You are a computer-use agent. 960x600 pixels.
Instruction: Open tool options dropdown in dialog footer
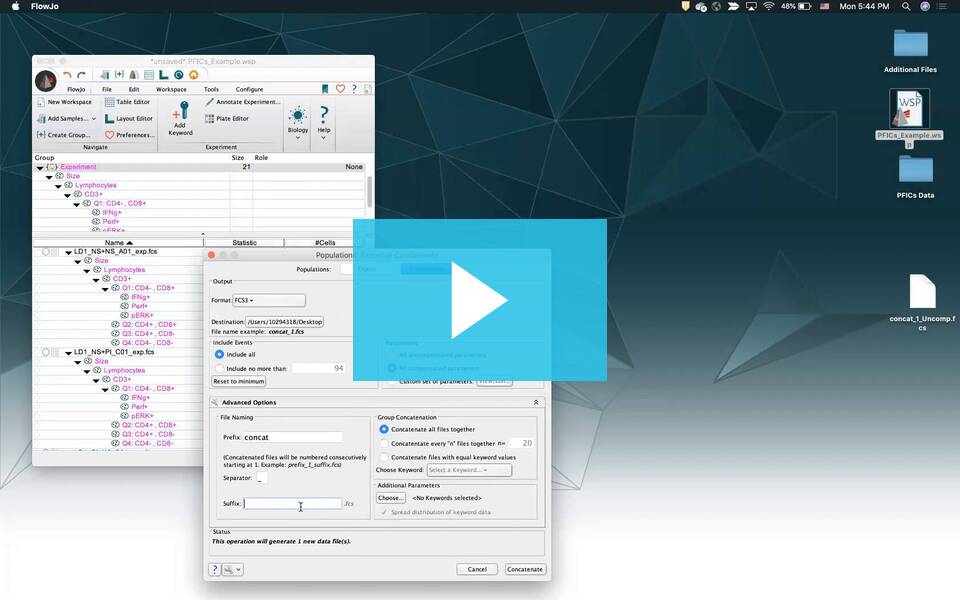(233, 569)
